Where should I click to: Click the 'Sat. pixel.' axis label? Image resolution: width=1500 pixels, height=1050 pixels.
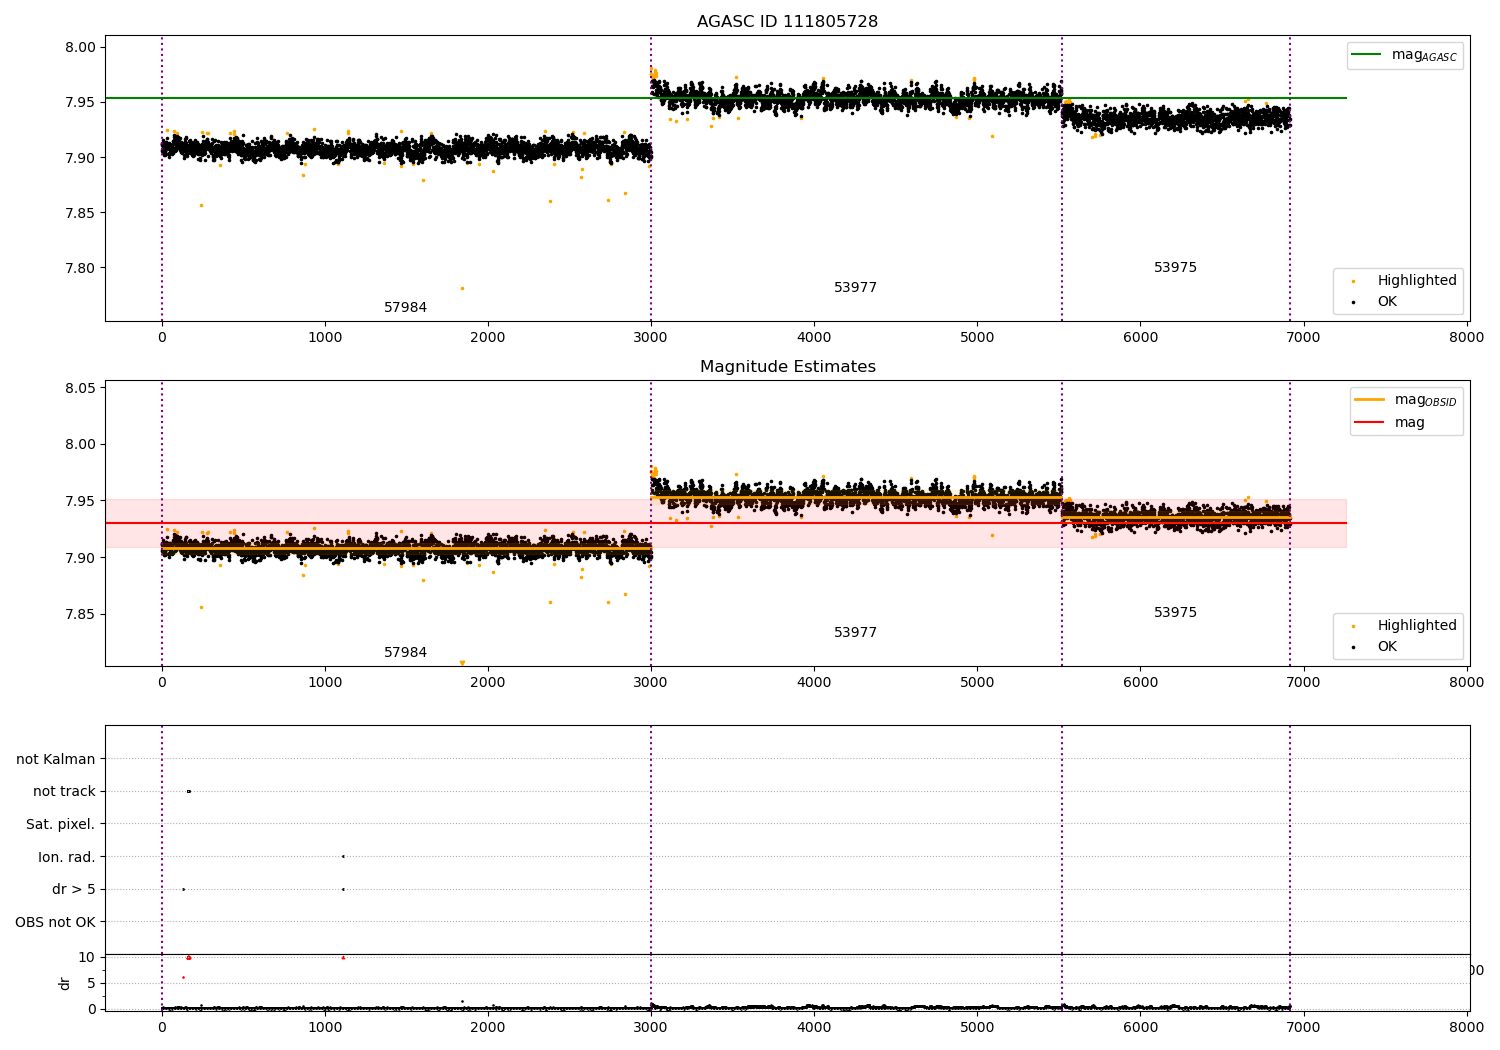[61, 825]
